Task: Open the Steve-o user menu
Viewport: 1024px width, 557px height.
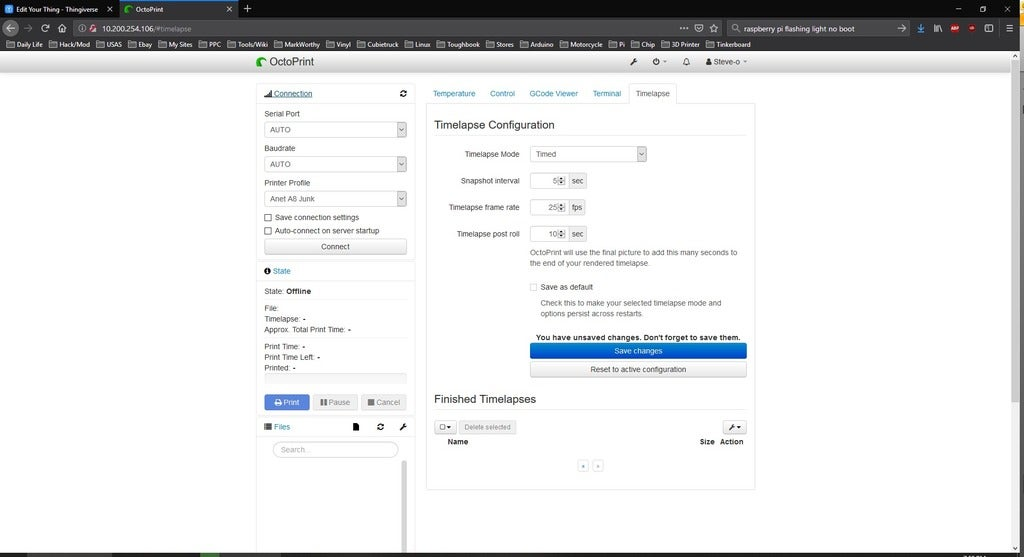Action: point(726,62)
